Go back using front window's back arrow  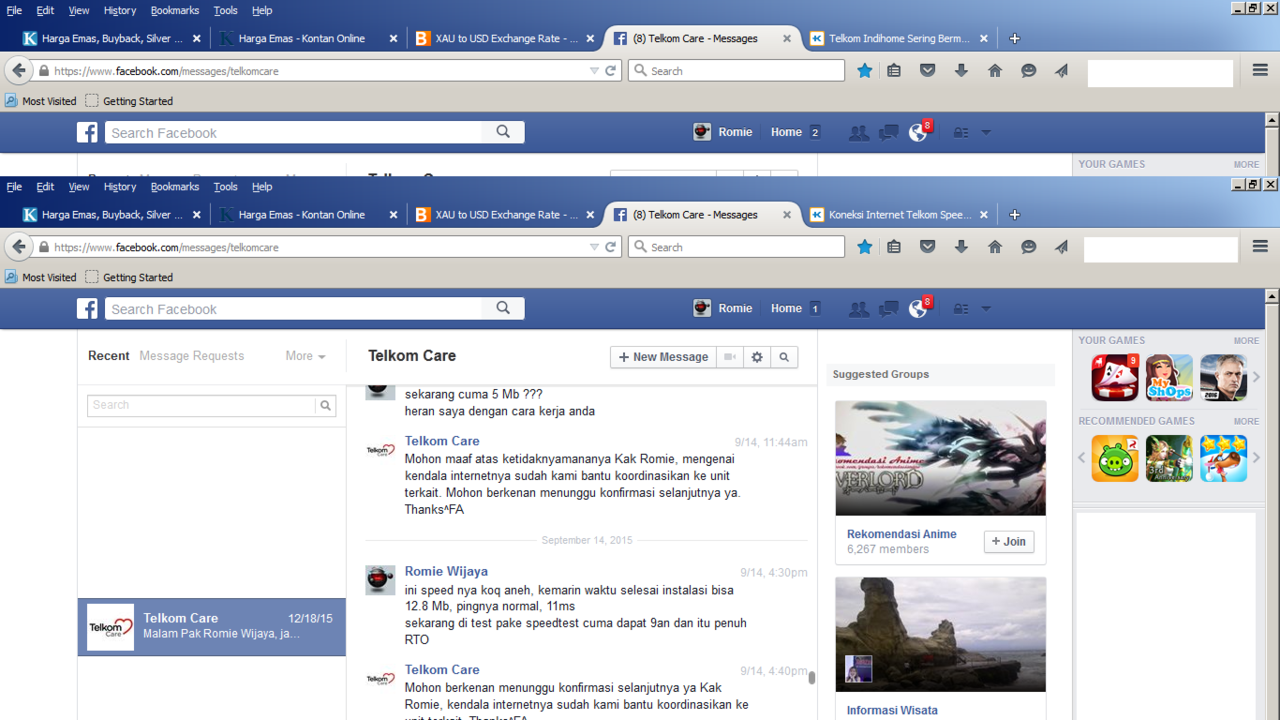[18, 247]
